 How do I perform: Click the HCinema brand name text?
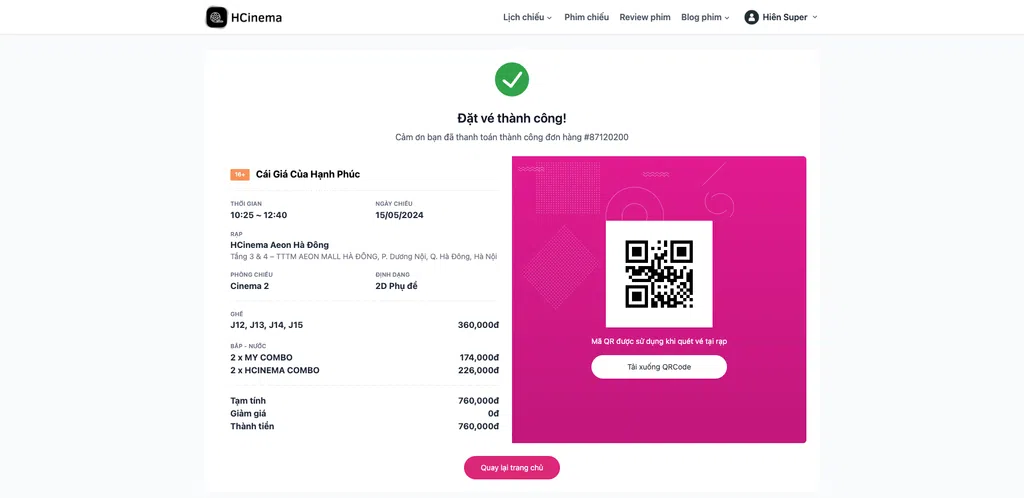(257, 18)
